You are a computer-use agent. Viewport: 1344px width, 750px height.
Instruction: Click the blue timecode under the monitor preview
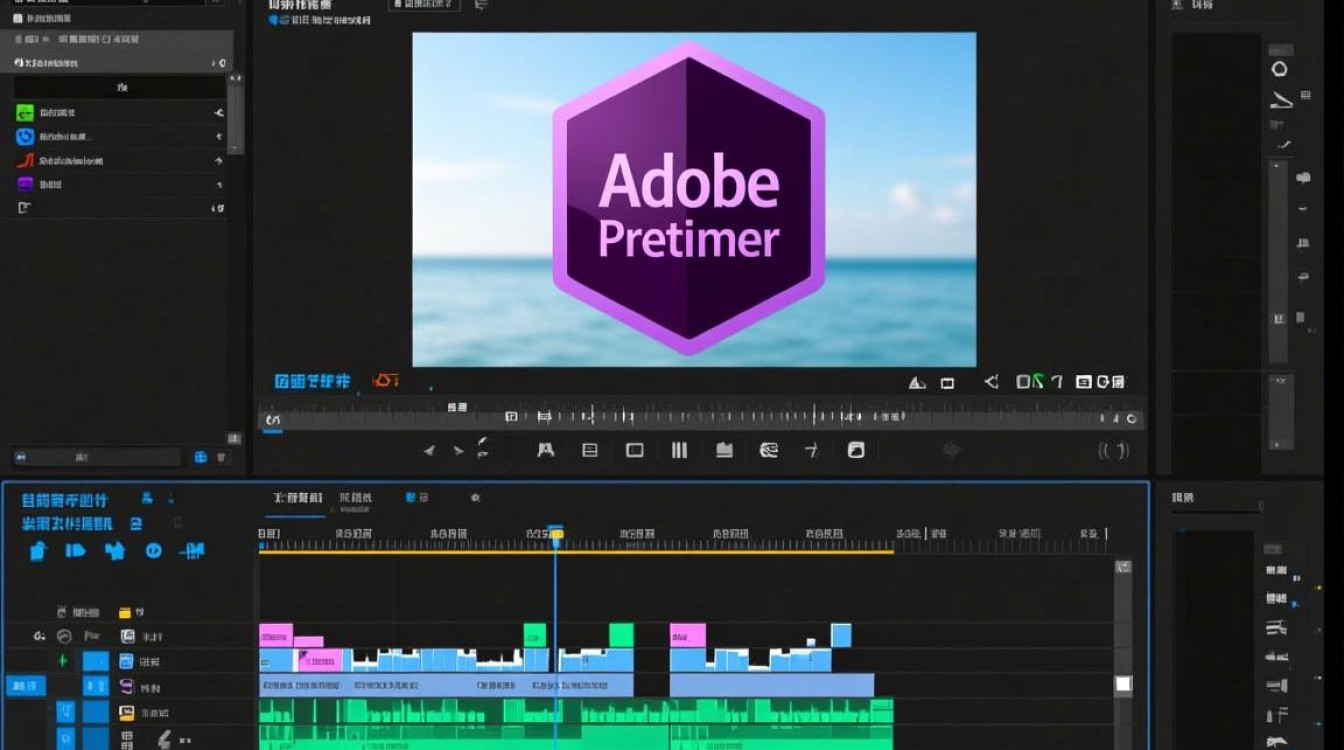click(312, 381)
